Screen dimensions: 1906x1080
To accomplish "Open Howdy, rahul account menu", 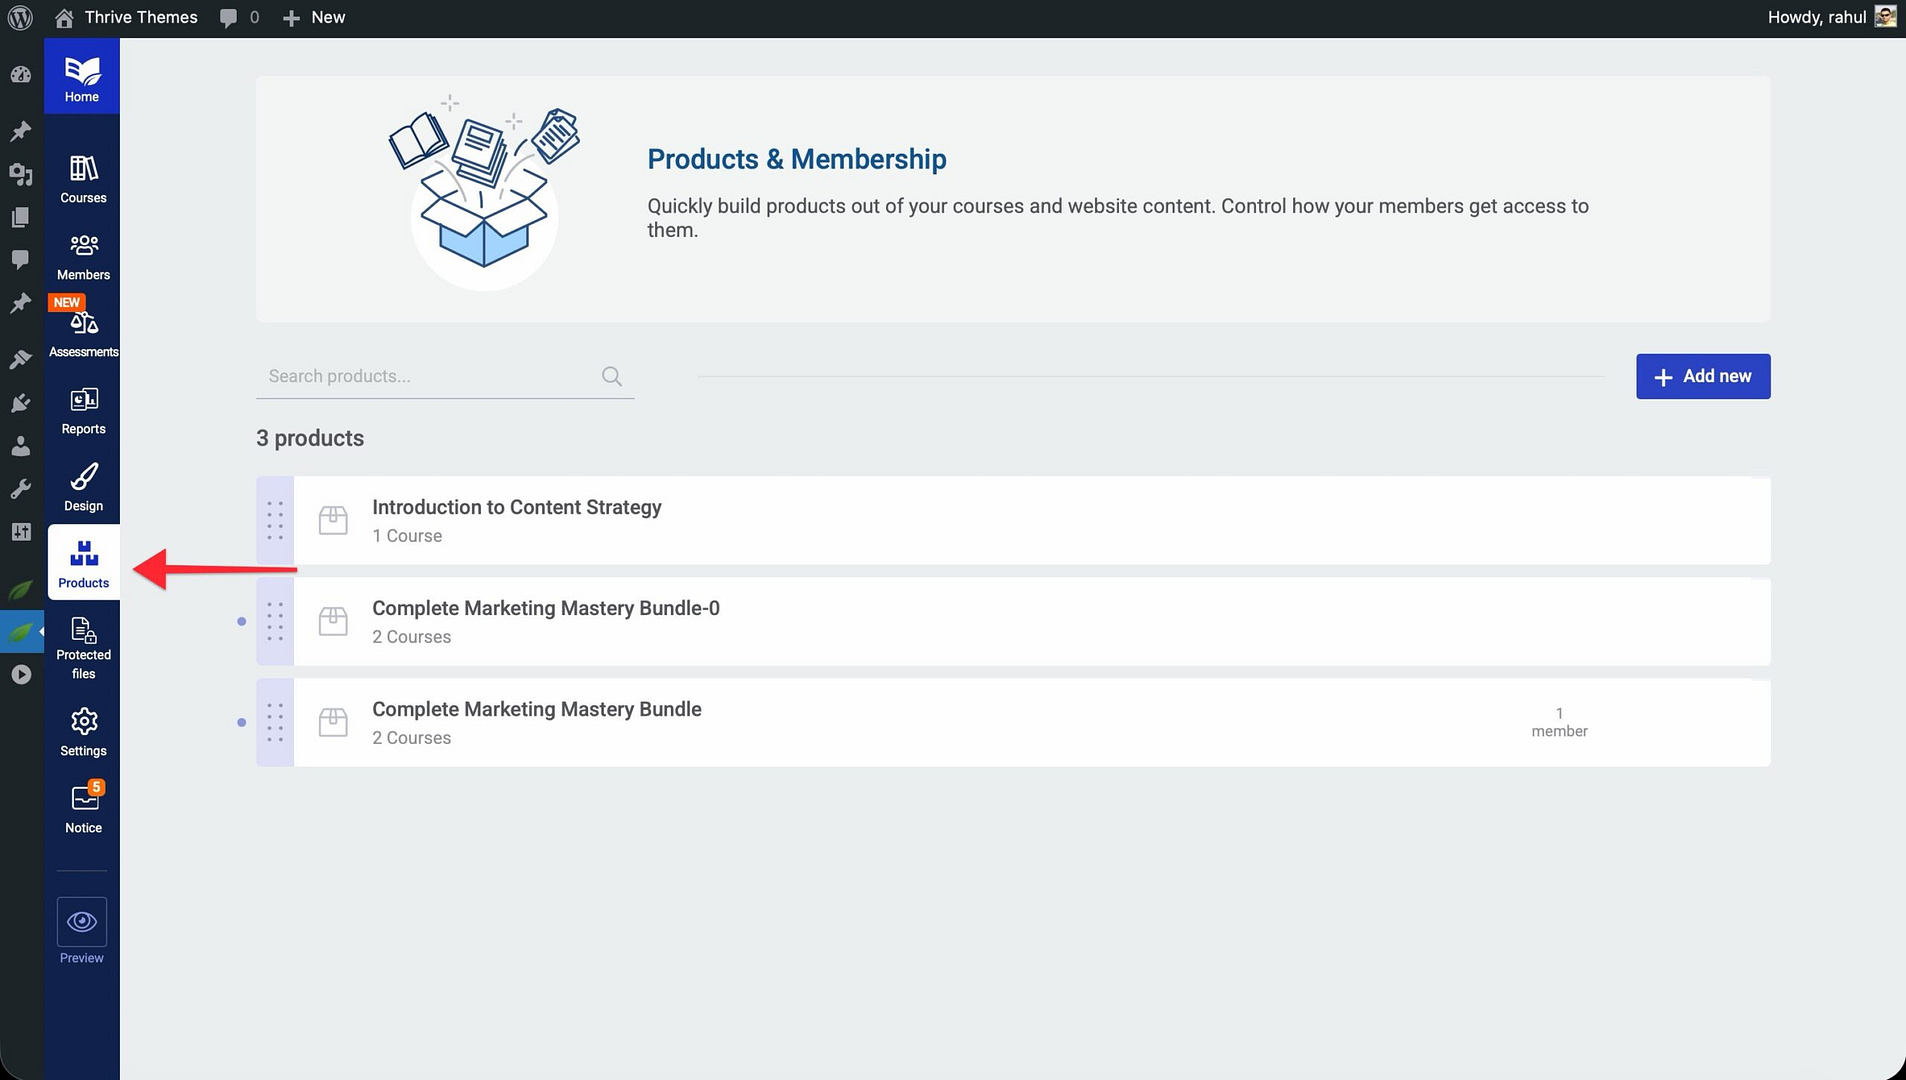I will [1816, 17].
